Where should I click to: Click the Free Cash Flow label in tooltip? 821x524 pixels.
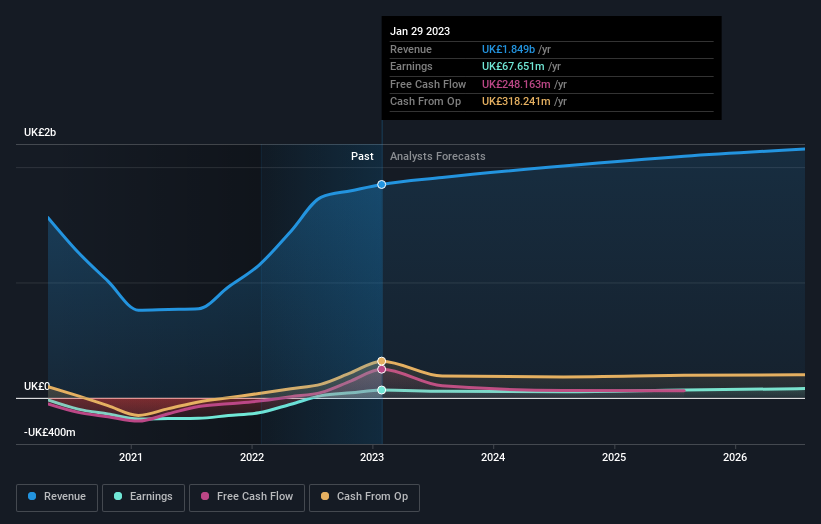(428, 84)
